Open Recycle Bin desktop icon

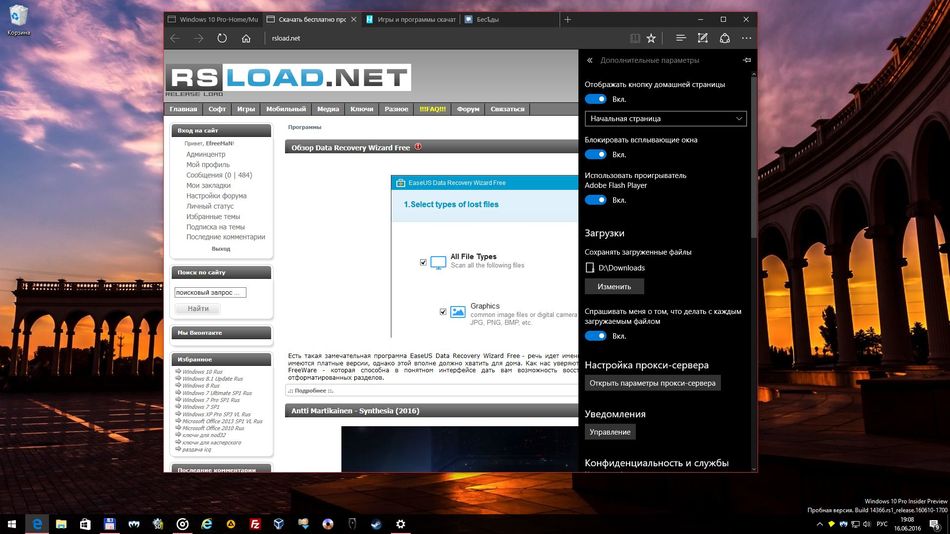coord(18,20)
